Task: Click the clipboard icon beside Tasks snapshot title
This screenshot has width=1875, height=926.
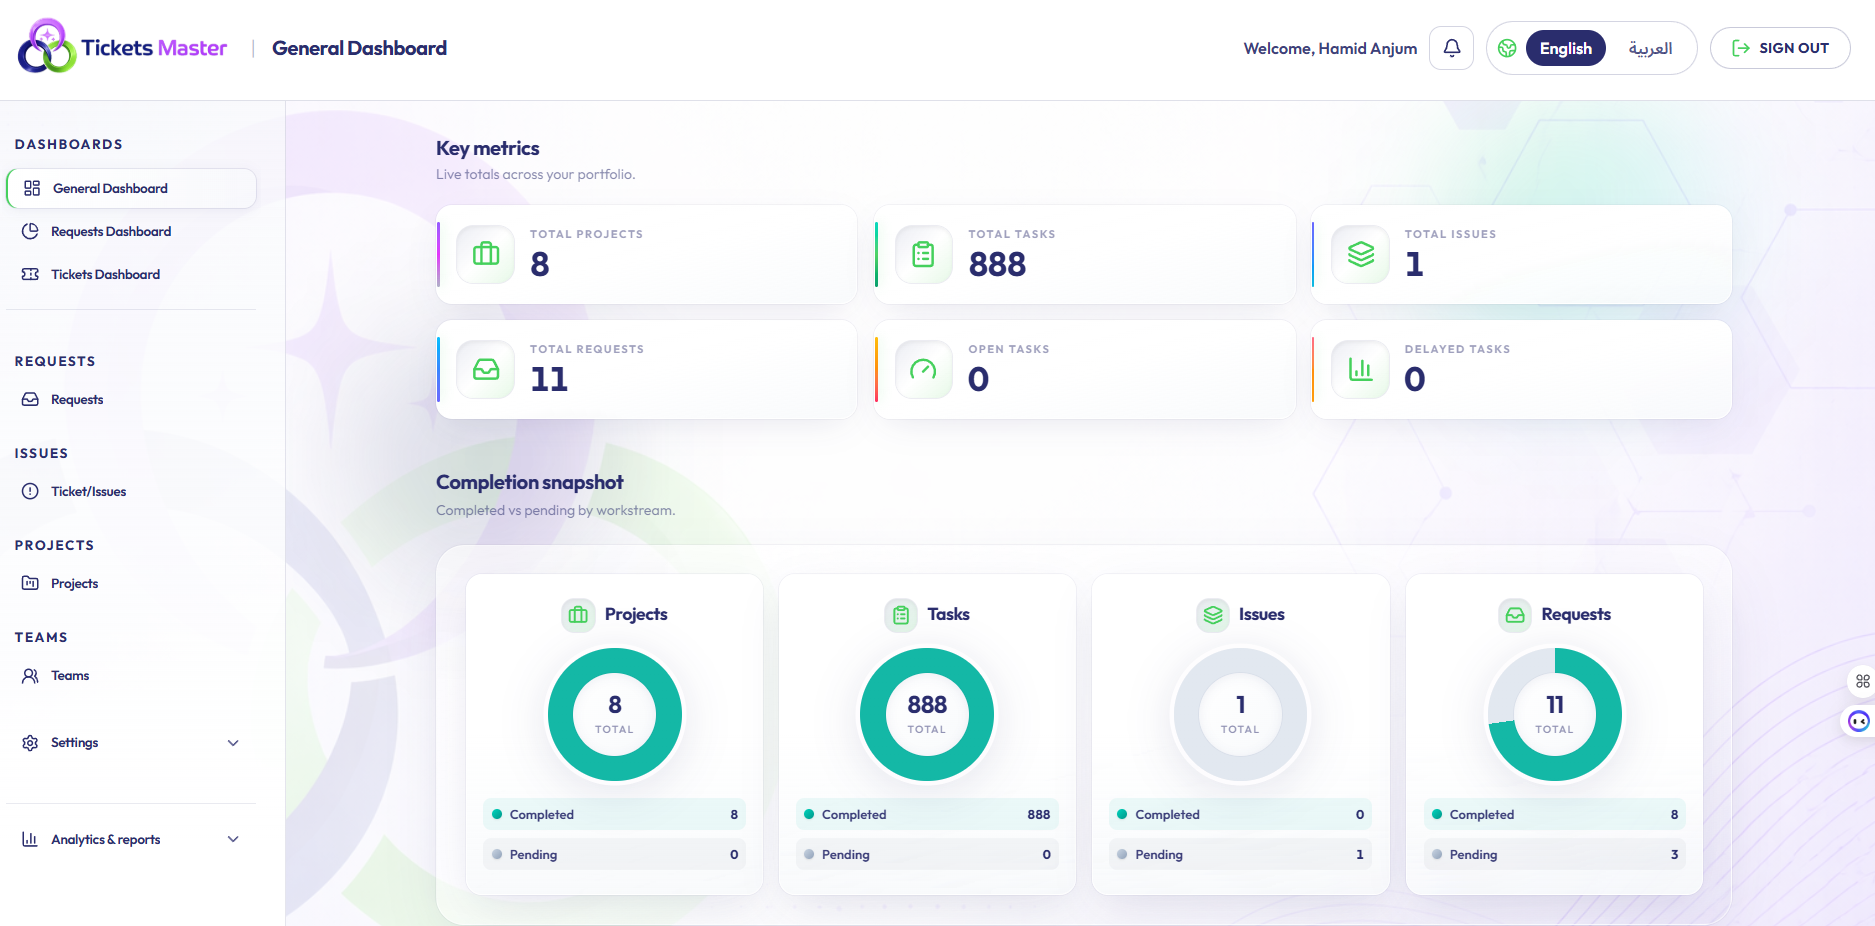Action: click(x=901, y=615)
